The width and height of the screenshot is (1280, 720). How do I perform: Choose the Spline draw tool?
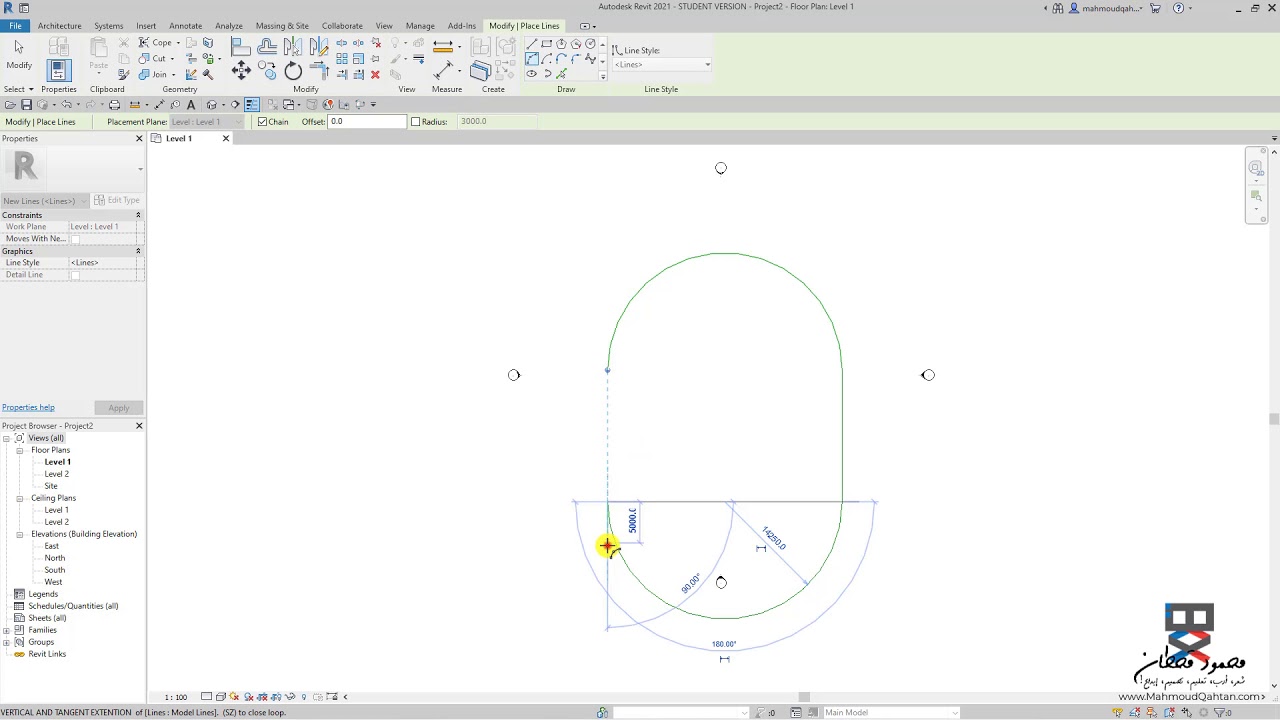(590, 59)
